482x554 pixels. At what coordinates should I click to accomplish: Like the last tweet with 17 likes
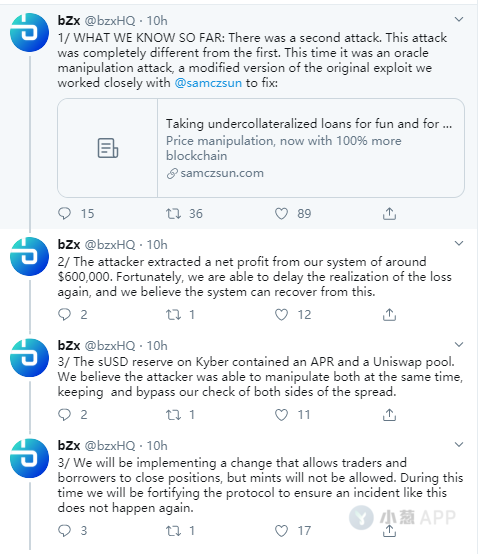[x=281, y=530]
